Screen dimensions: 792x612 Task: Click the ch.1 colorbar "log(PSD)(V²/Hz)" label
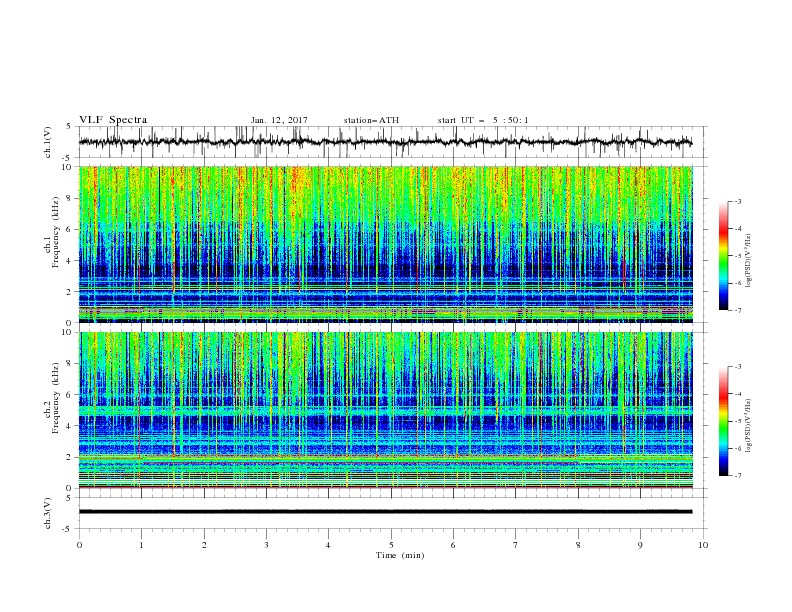[x=749, y=261]
